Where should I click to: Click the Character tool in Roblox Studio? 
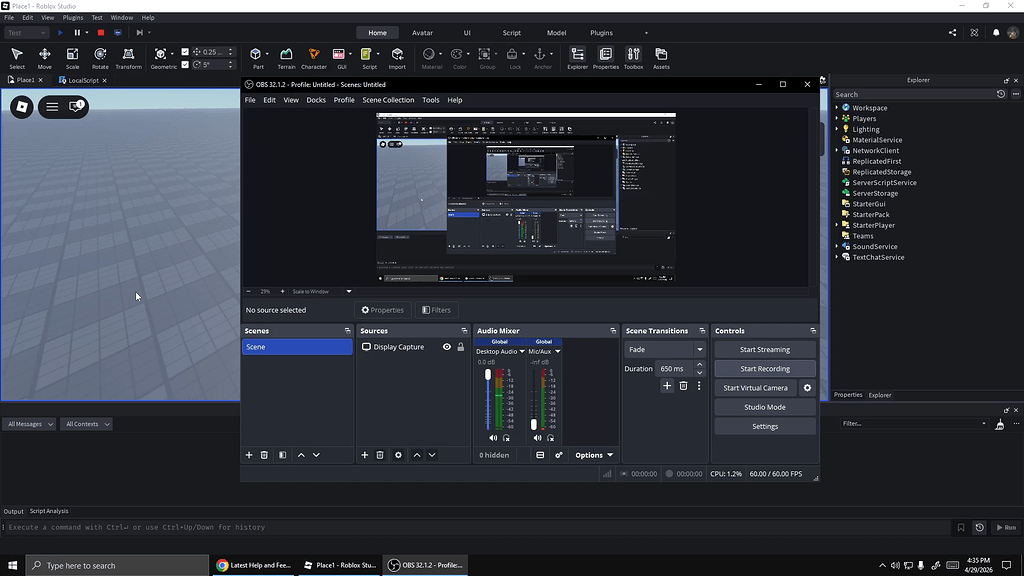(313, 57)
